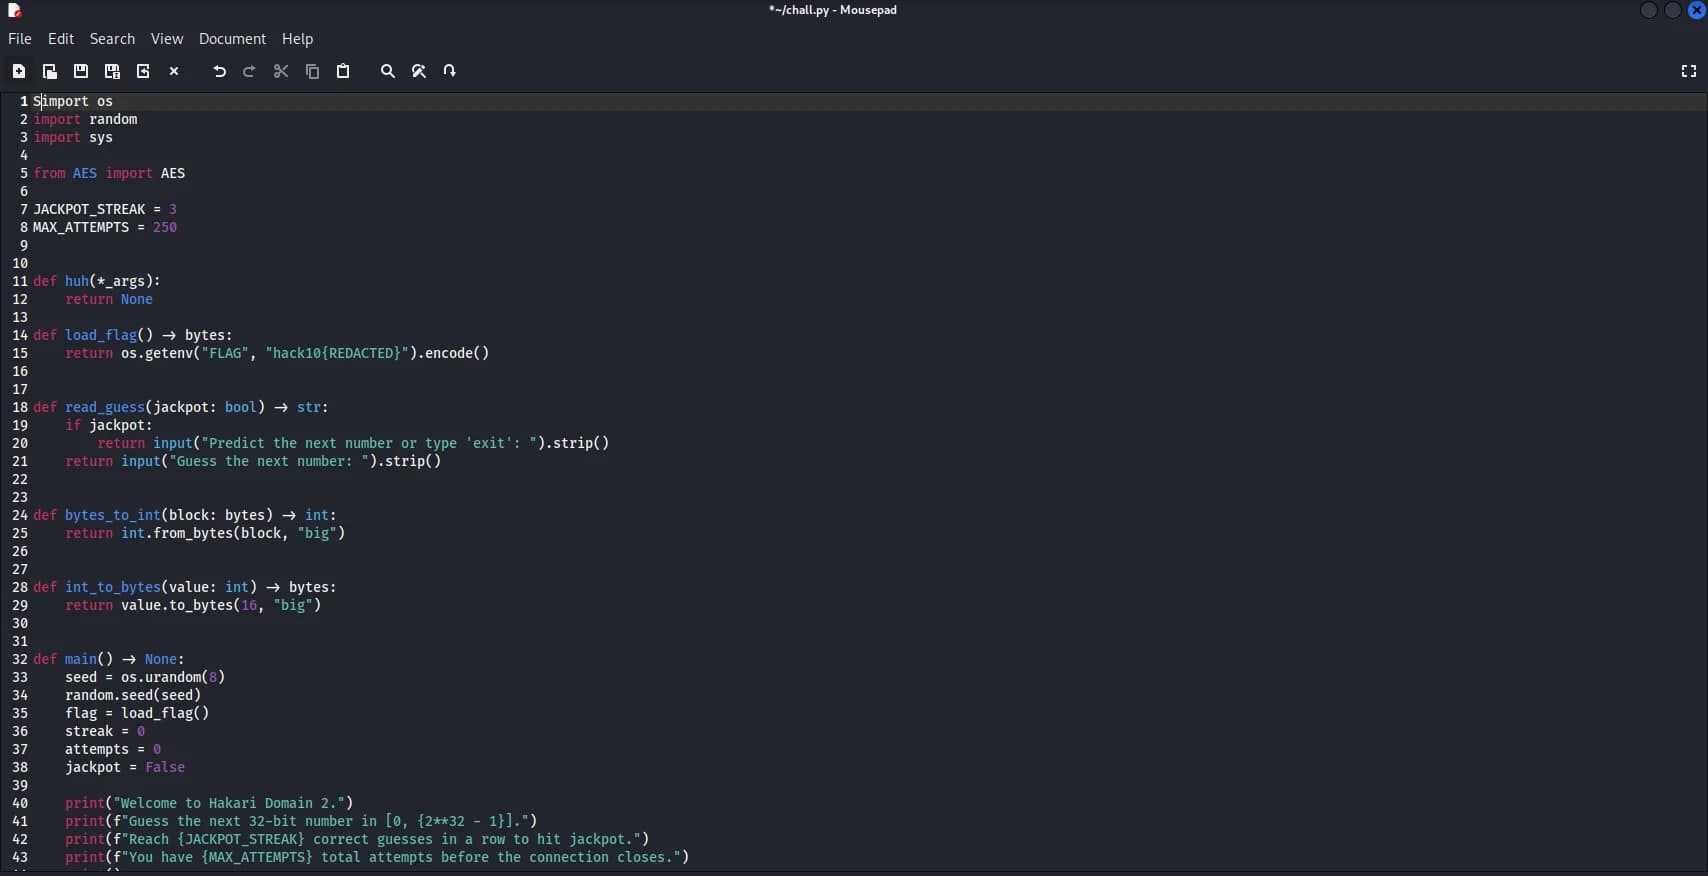Click the "Guess the next number" input line
1708x876 pixels.
[x=253, y=461]
